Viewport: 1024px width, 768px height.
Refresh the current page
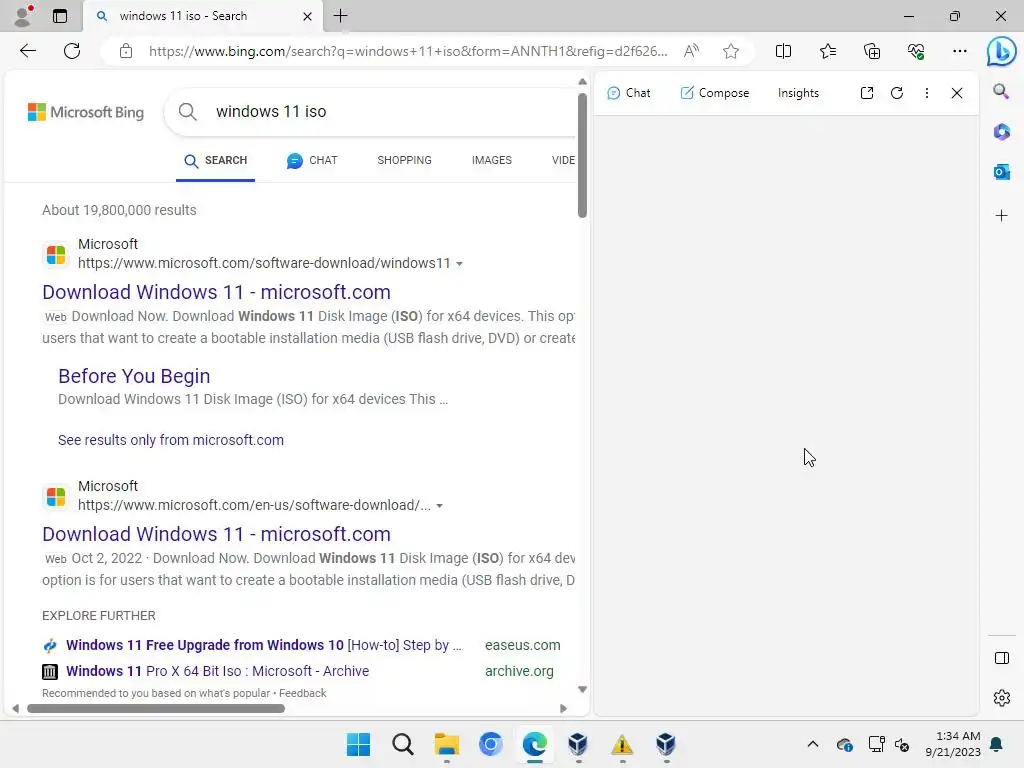pos(72,51)
